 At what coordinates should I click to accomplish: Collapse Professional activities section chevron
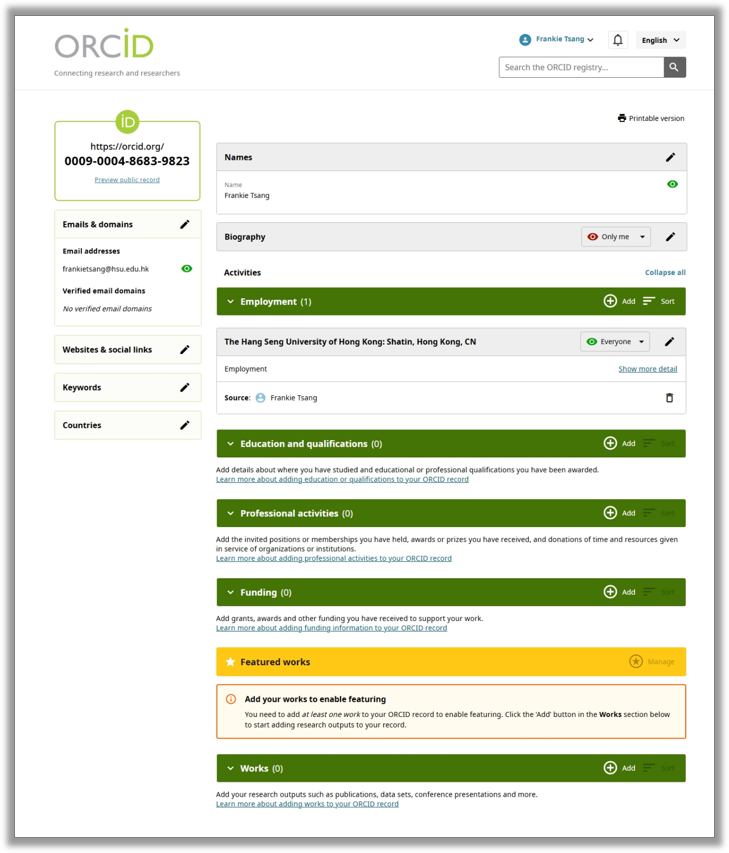230,513
